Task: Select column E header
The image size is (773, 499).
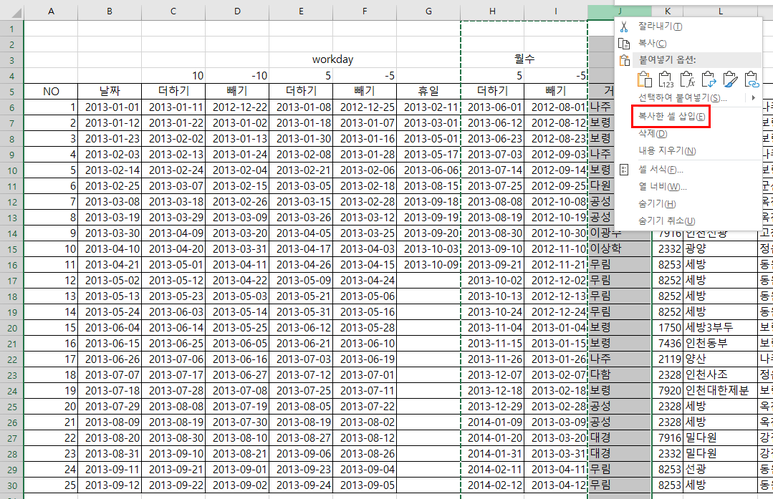Action: (x=301, y=11)
